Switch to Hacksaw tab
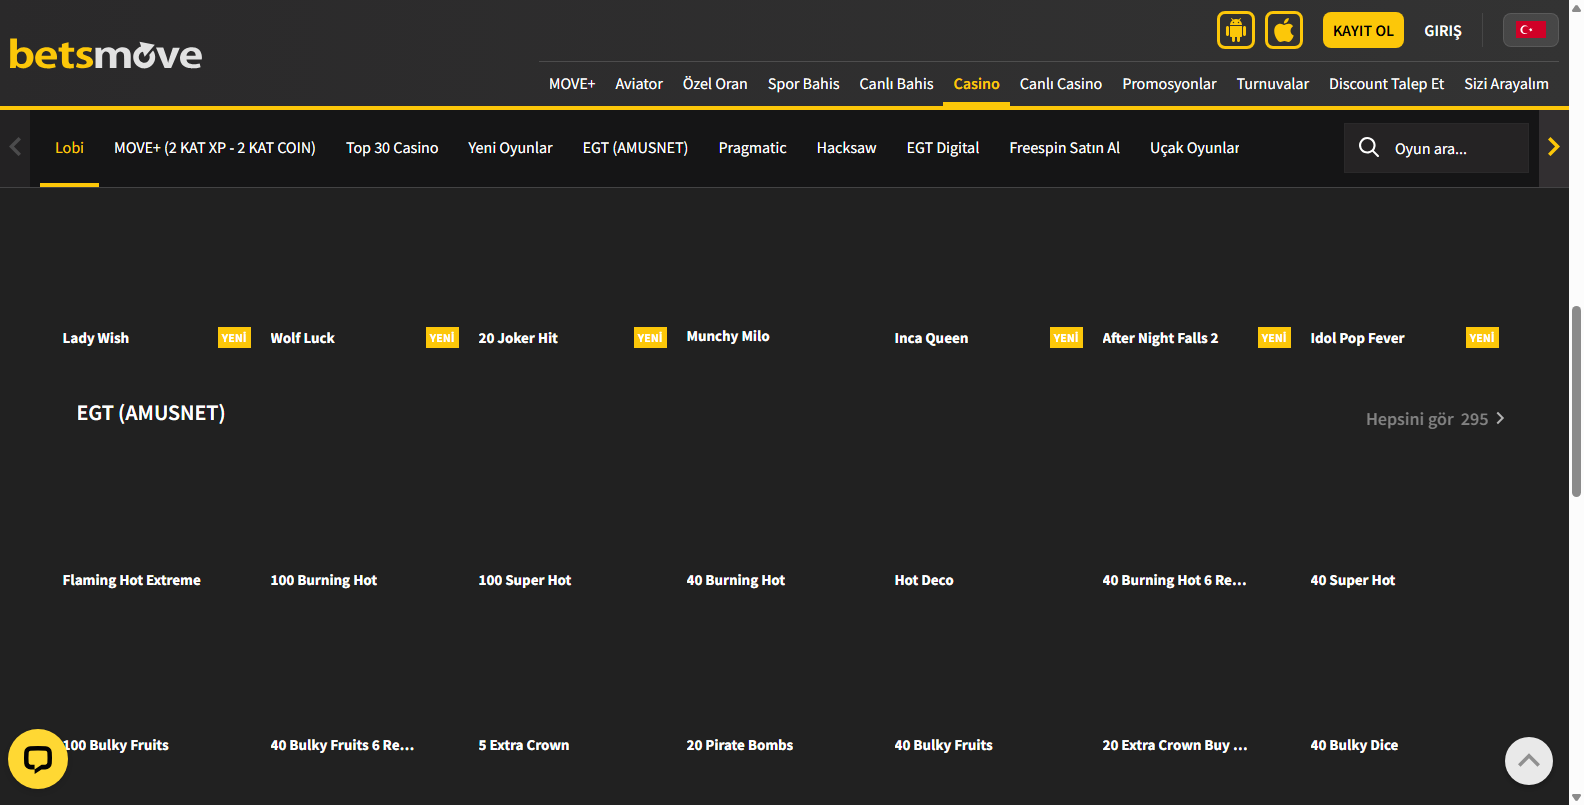The width and height of the screenshot is (1584, 805). (847, 148)
